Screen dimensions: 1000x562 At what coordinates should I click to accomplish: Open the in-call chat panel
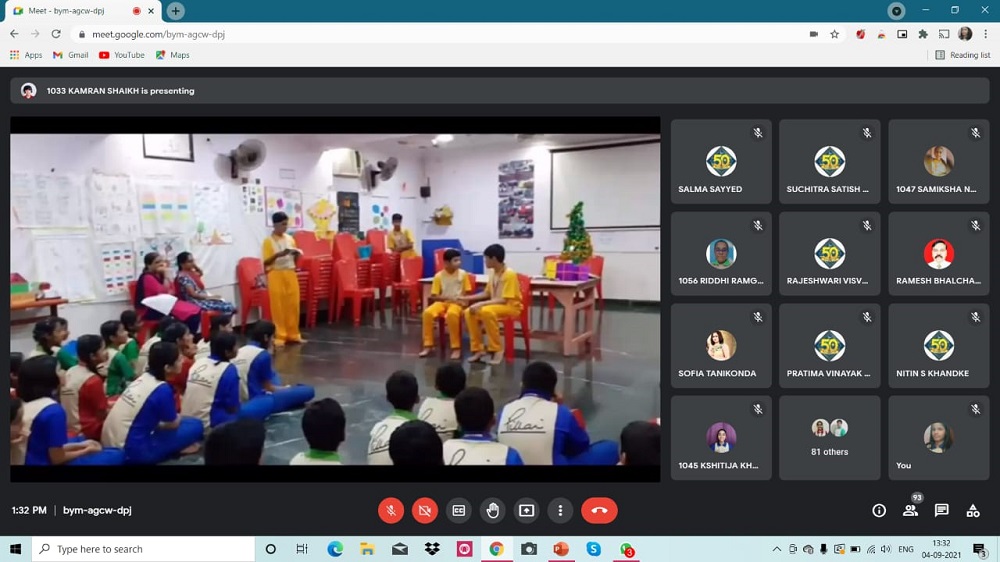click(x=941, y=510)
